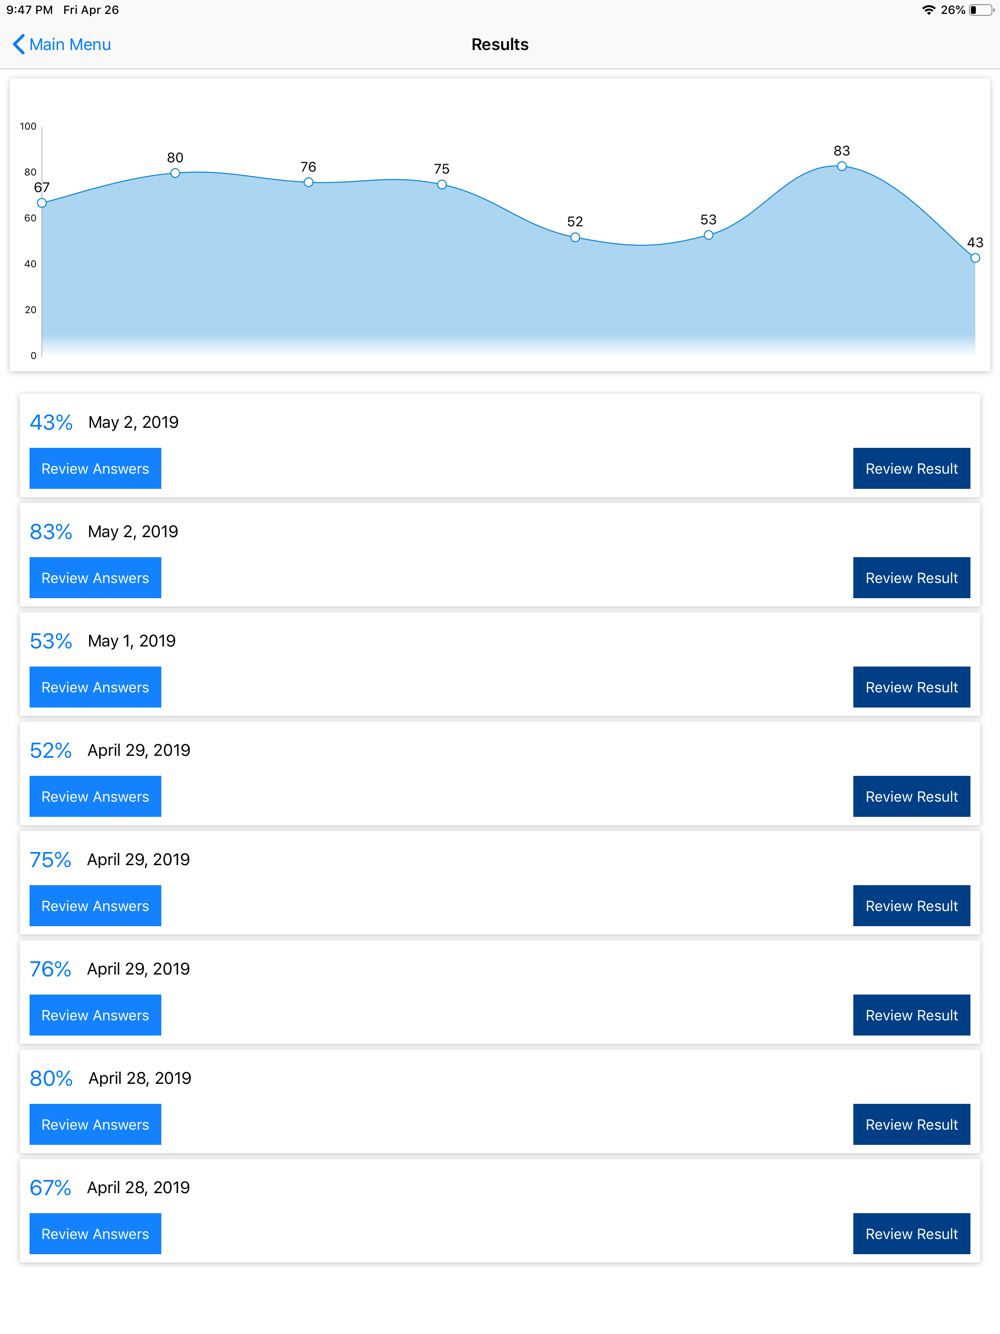Select the chart data point labeled 80
Image resolution: width=1000 pixels, height=1334 pixels.
(175, 173)
